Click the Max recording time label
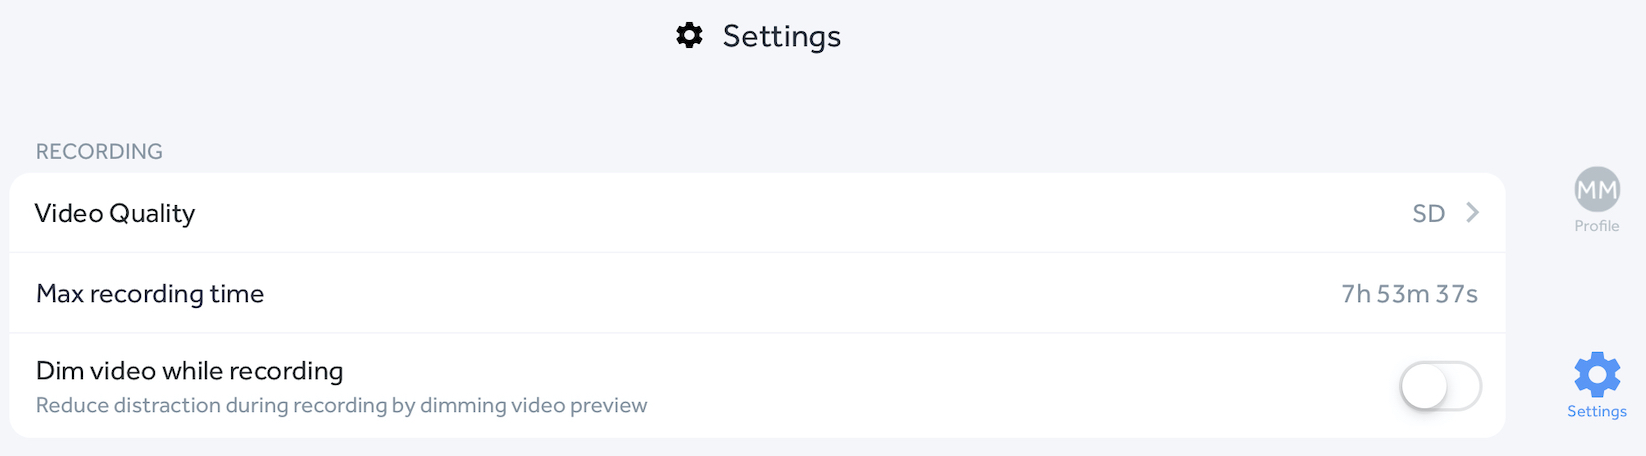Viewport: 1646px width, 456px height. click(150, 294)
